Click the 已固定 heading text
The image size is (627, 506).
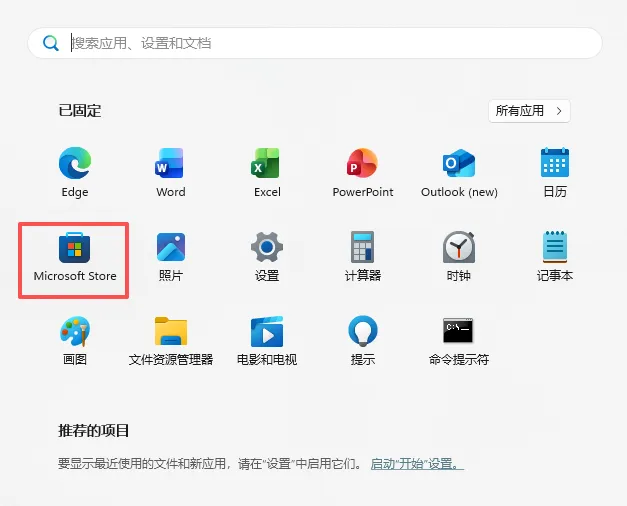(80, 110)
